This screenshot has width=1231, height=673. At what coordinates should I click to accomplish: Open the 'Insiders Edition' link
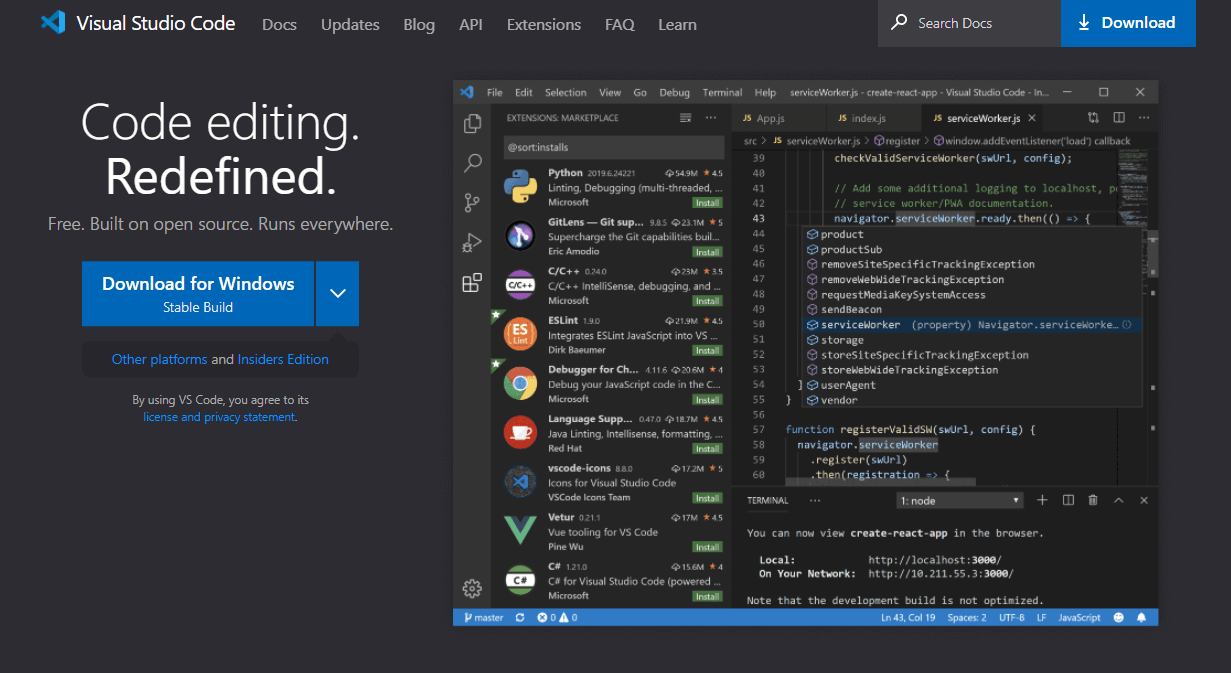pos(283,359)
